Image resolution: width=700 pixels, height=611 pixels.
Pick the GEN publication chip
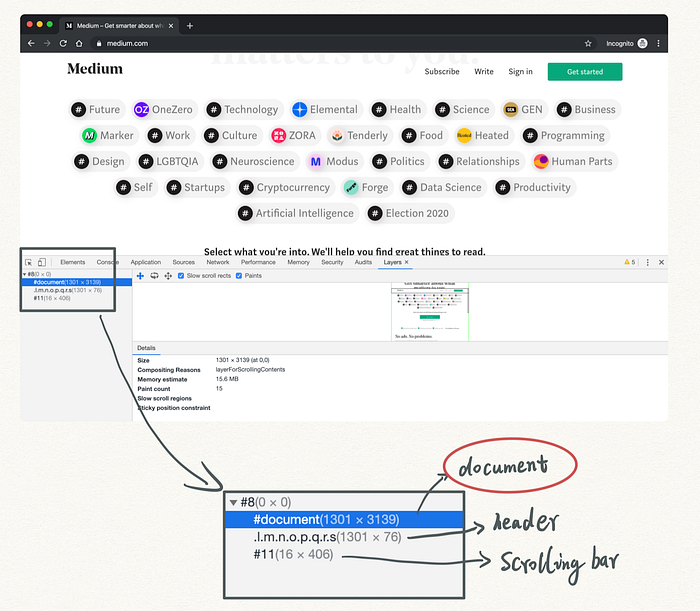click(523, 109)
